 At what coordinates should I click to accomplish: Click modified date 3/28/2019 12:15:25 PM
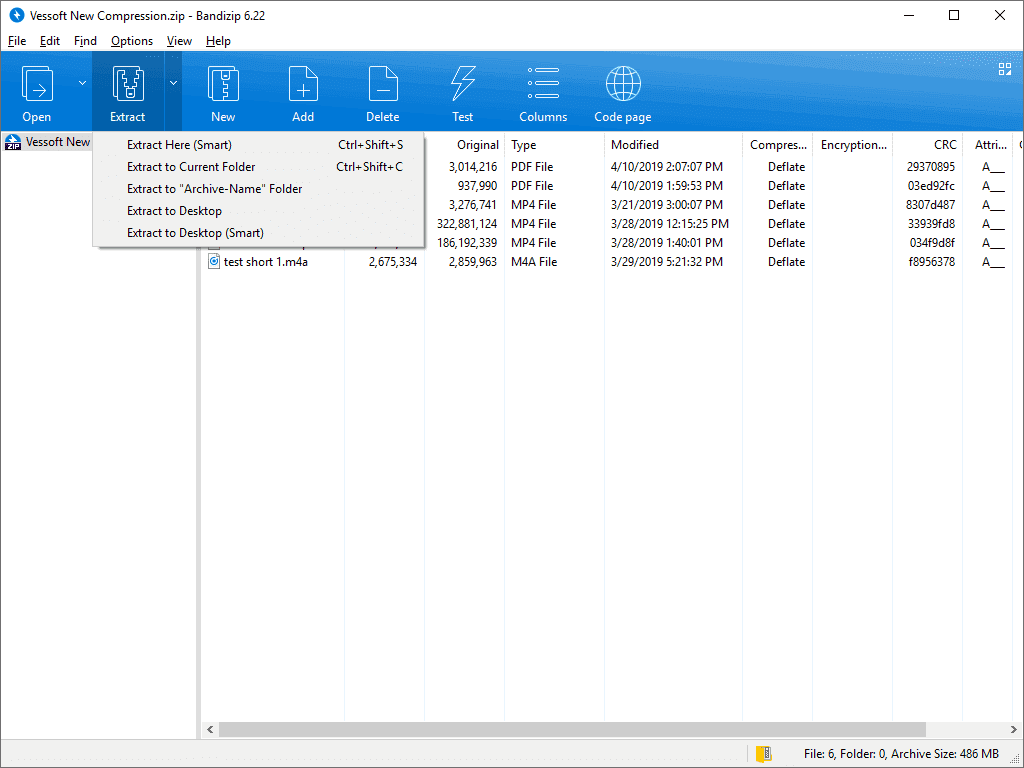(x=670, y=224)
